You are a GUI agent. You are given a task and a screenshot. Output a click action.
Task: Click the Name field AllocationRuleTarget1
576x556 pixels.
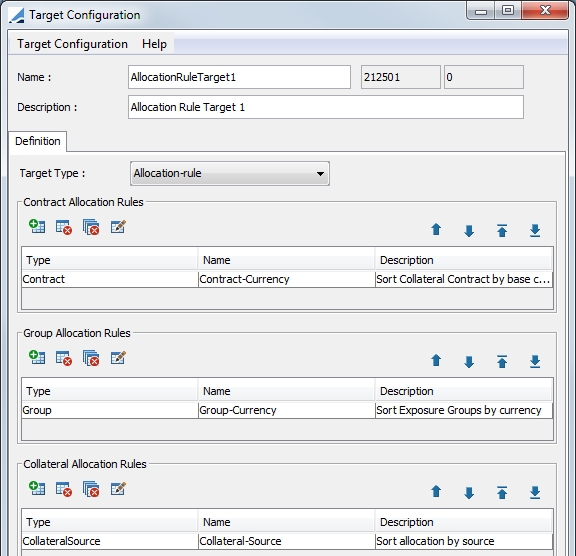pos(239,77)
